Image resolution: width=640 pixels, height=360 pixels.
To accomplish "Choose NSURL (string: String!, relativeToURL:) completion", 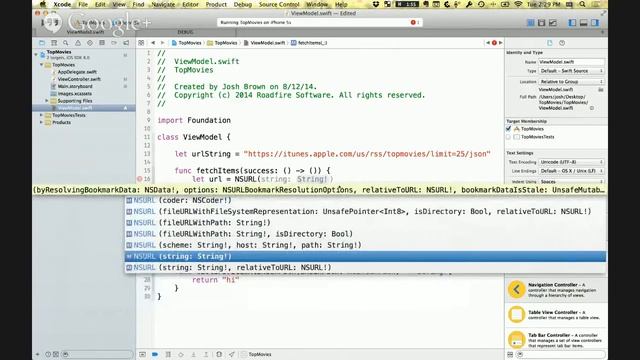I will pyautogui.click(x=365, y=268).
